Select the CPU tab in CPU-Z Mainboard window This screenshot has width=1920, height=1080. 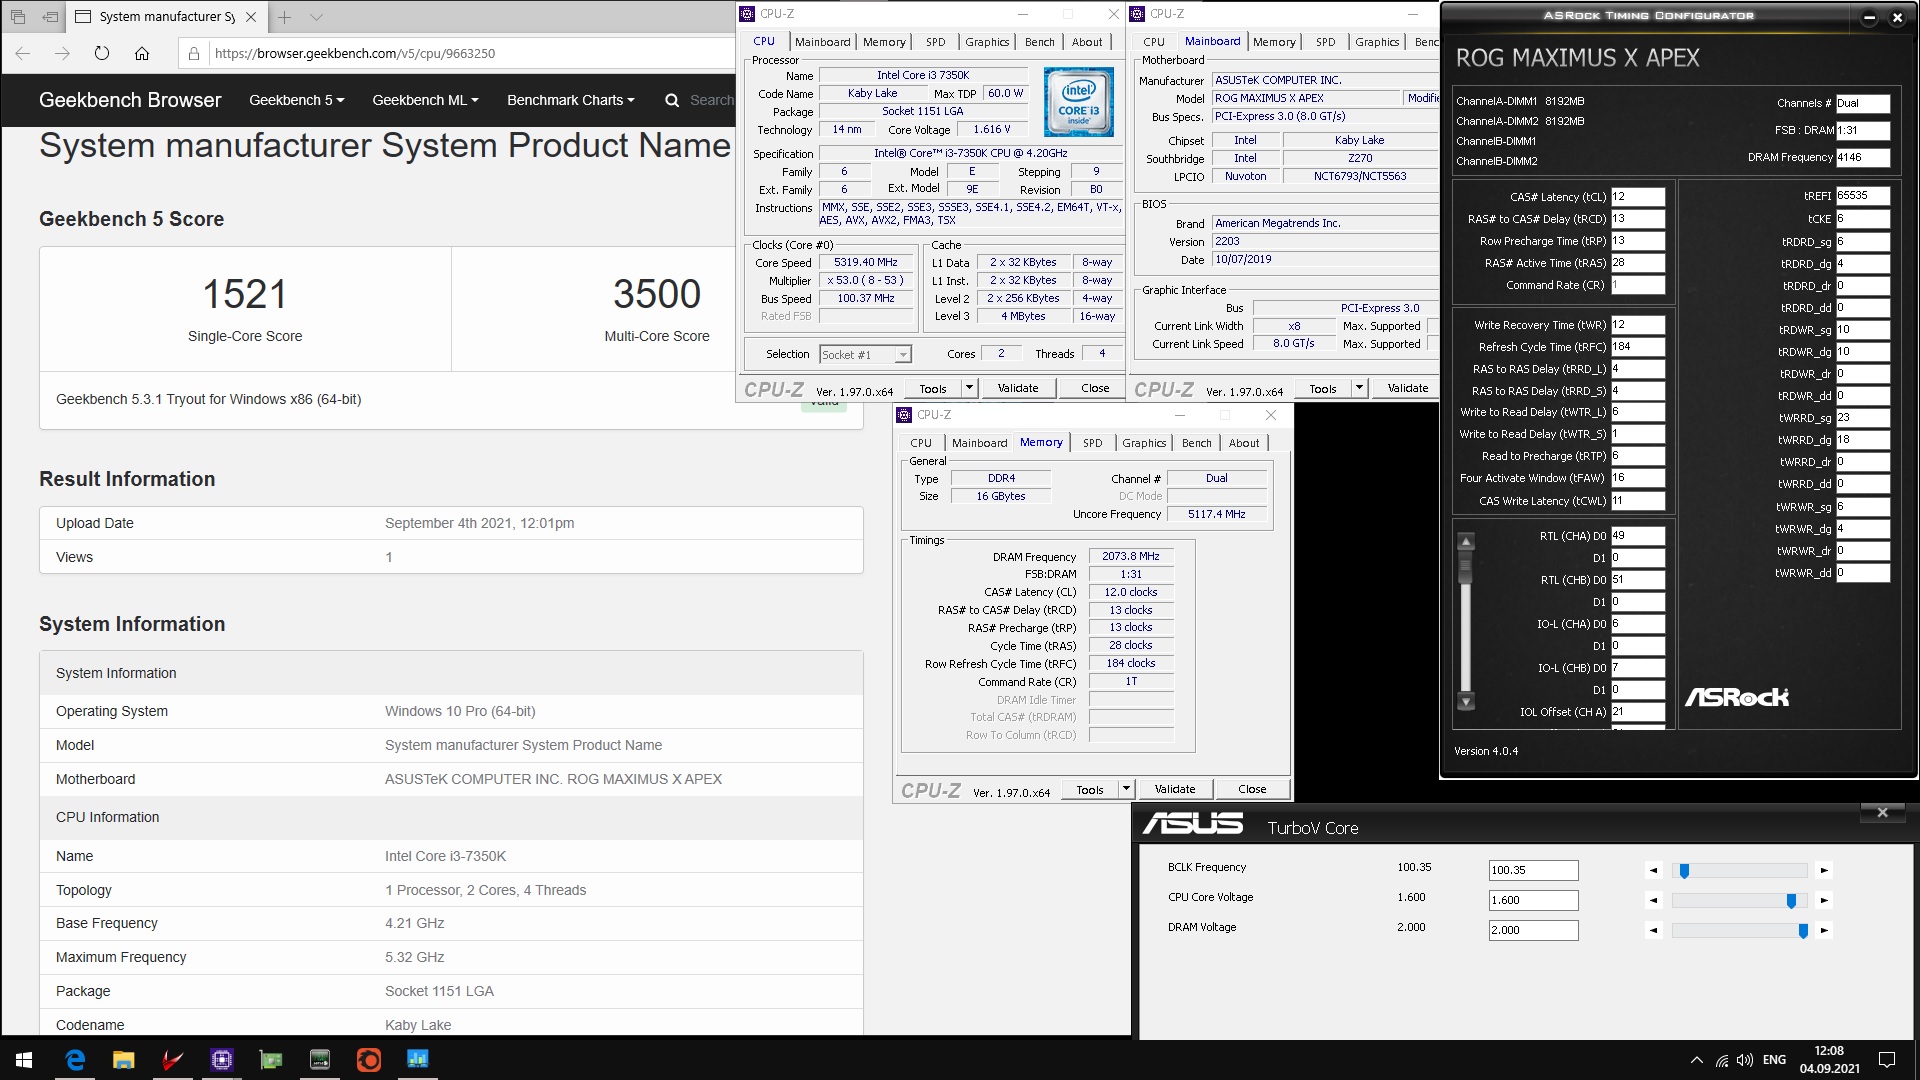1154,42
